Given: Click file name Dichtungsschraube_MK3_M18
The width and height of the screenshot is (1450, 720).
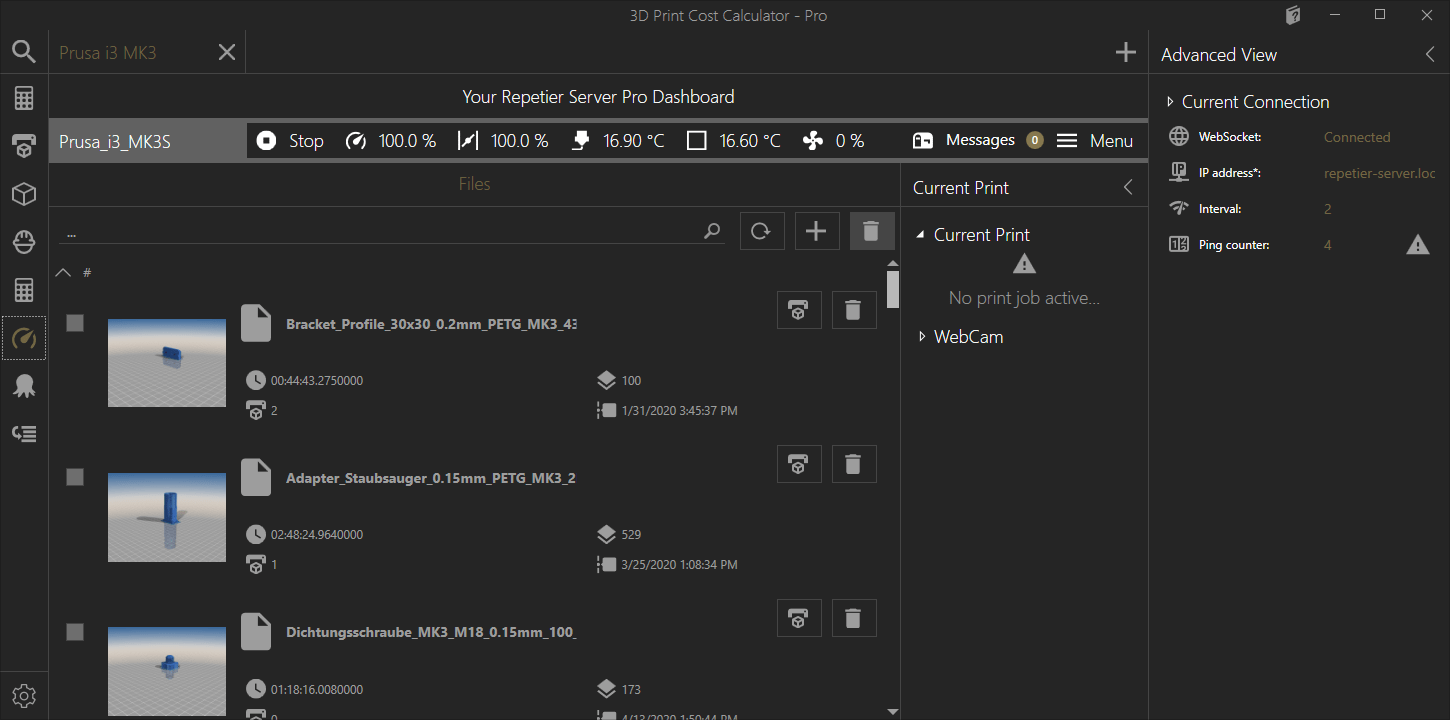Looking at the screenshot, I should click(x=431, y=632).
